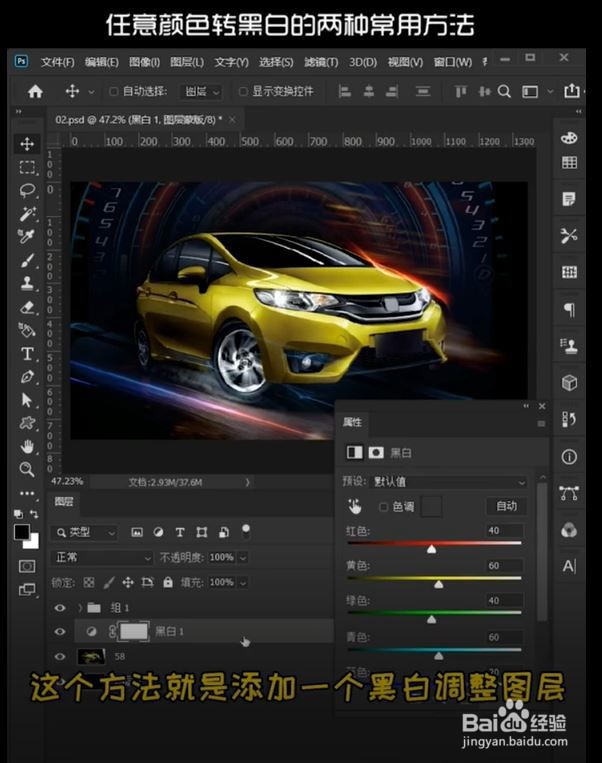Select the Clone Stamp tool
The height and width of the screenshot is (763, 602).
27,284
